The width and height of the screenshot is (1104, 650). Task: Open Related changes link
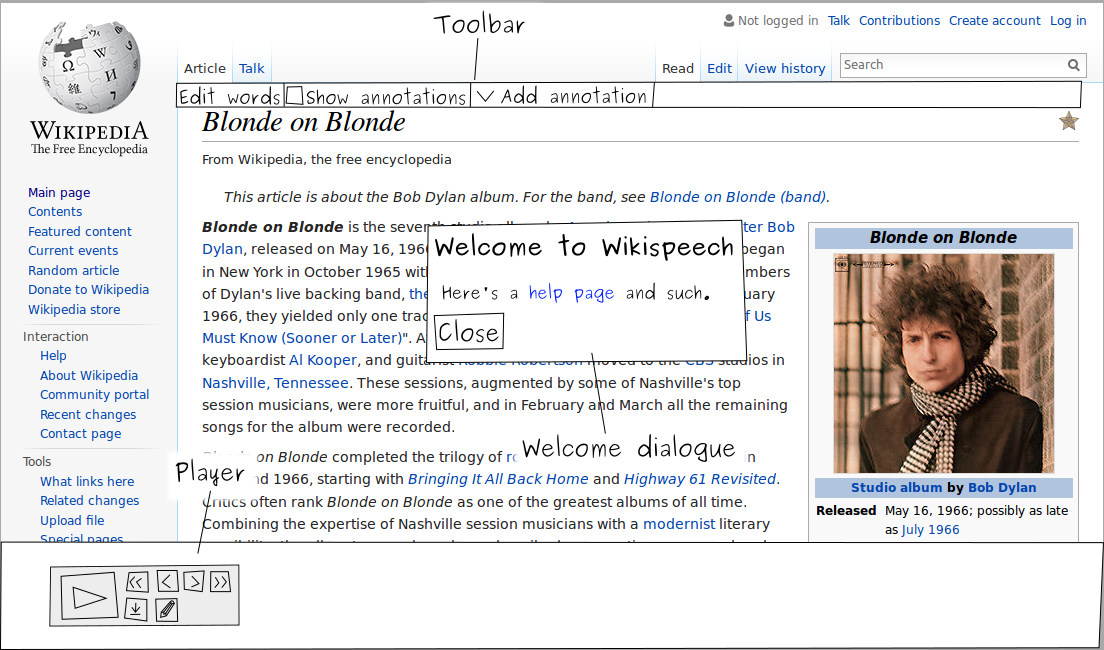coord(89,500)
